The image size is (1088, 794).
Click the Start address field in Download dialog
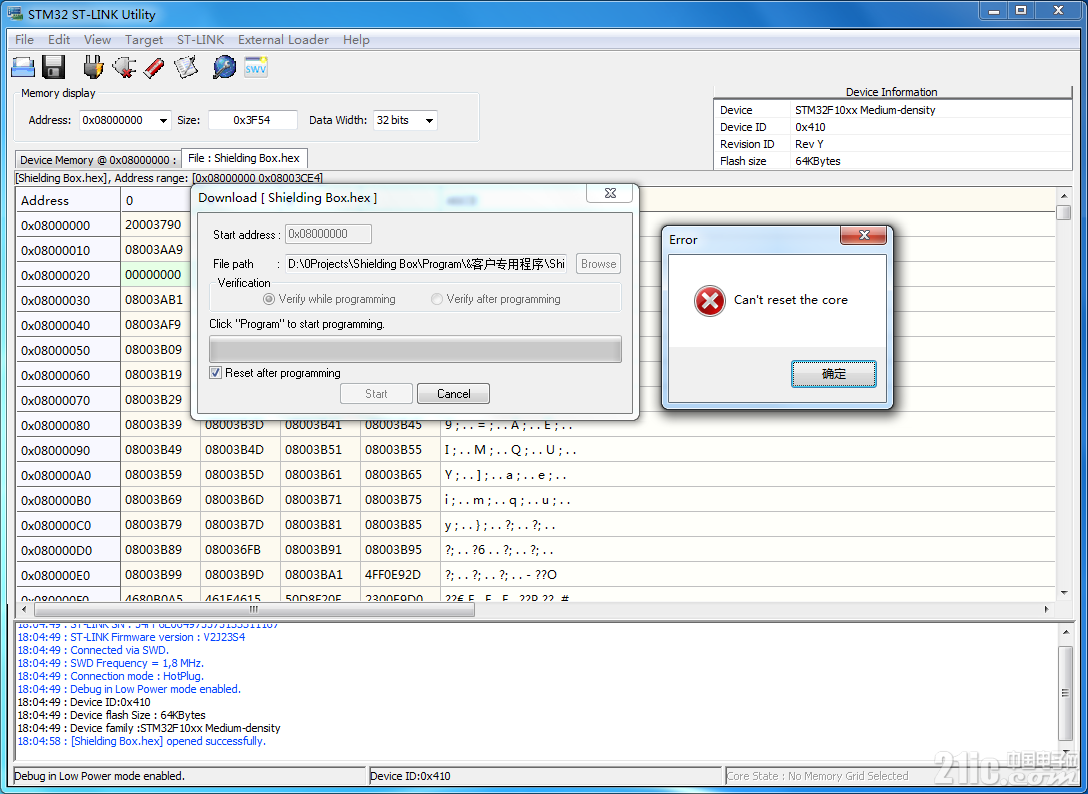click(328, 234)
